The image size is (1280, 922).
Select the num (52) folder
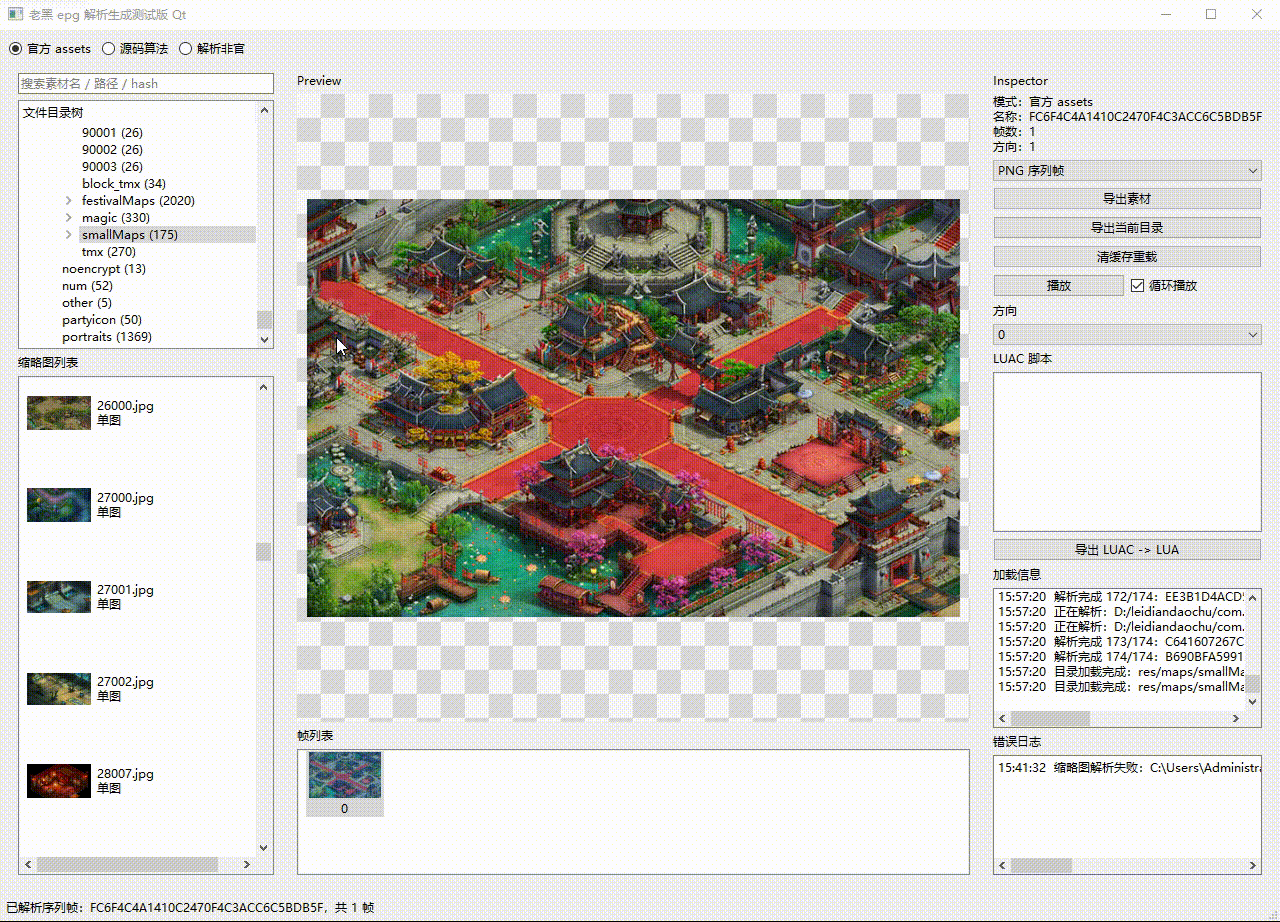87,286
